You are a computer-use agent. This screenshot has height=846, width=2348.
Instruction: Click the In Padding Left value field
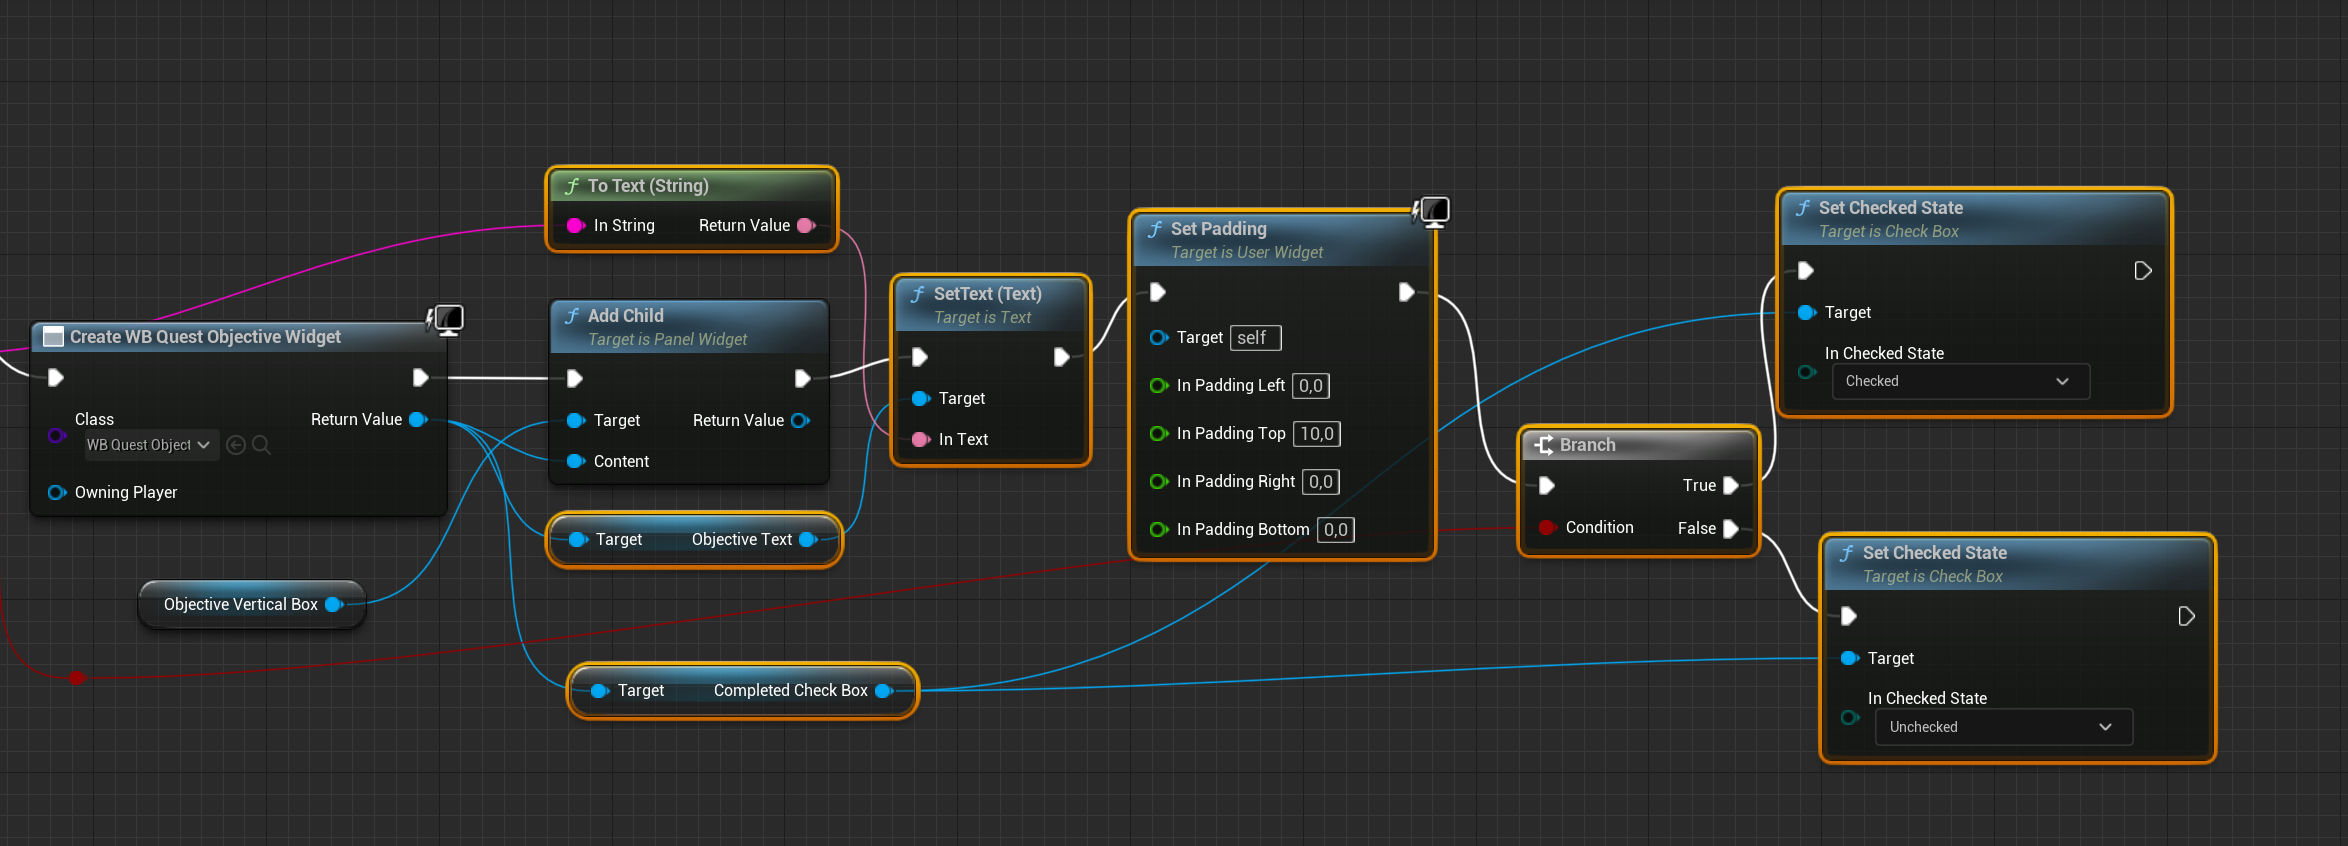click(1311, 386)
